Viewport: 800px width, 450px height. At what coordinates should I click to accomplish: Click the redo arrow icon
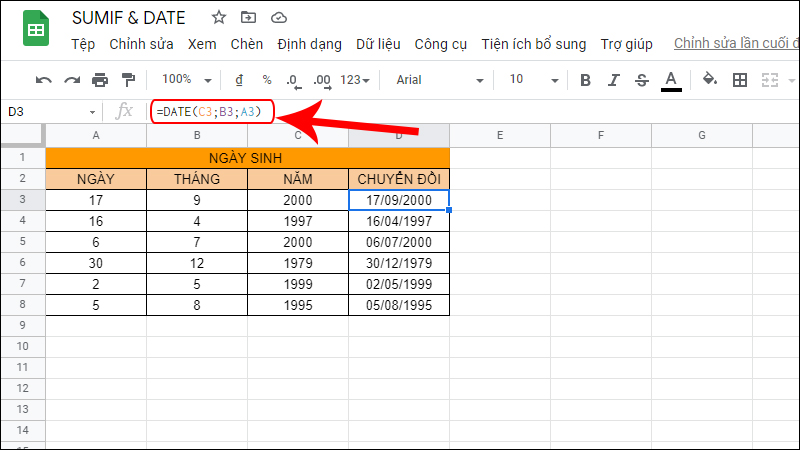(71, 80)
